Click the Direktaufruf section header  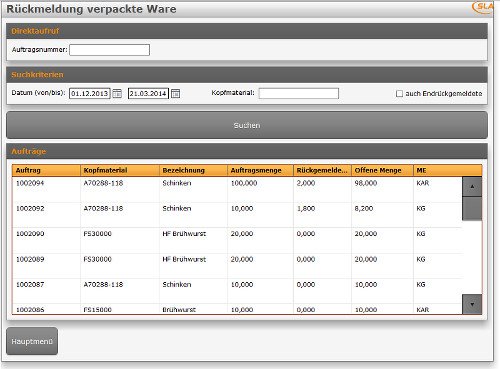[x=247, y=31]
